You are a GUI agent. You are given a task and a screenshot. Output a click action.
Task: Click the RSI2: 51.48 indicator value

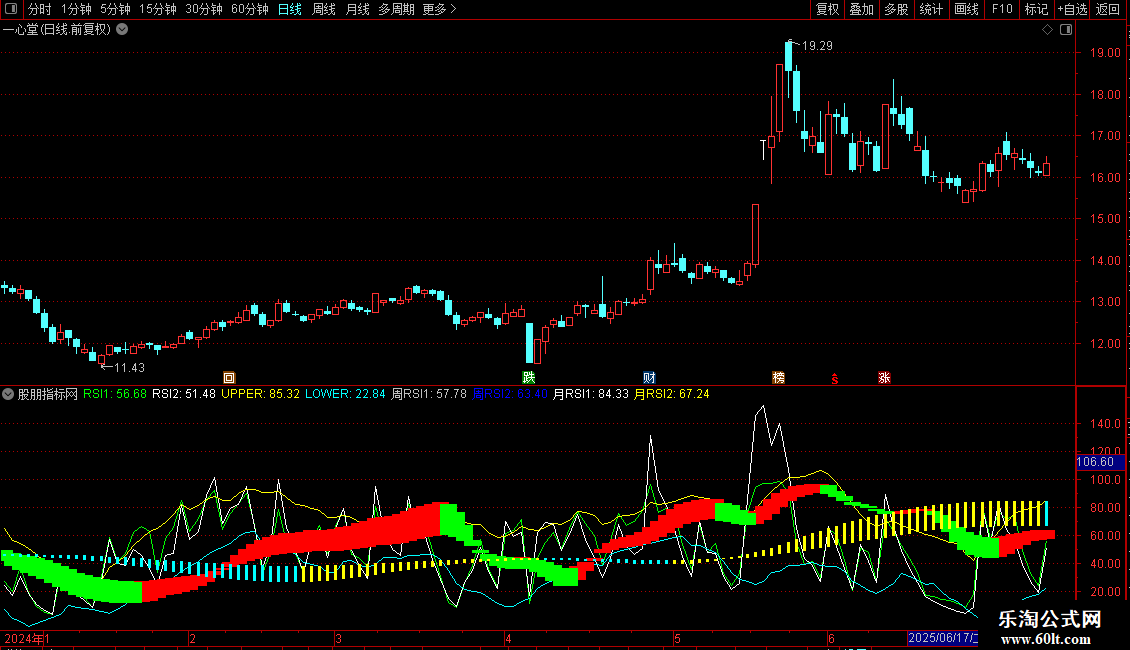(184, 394)
